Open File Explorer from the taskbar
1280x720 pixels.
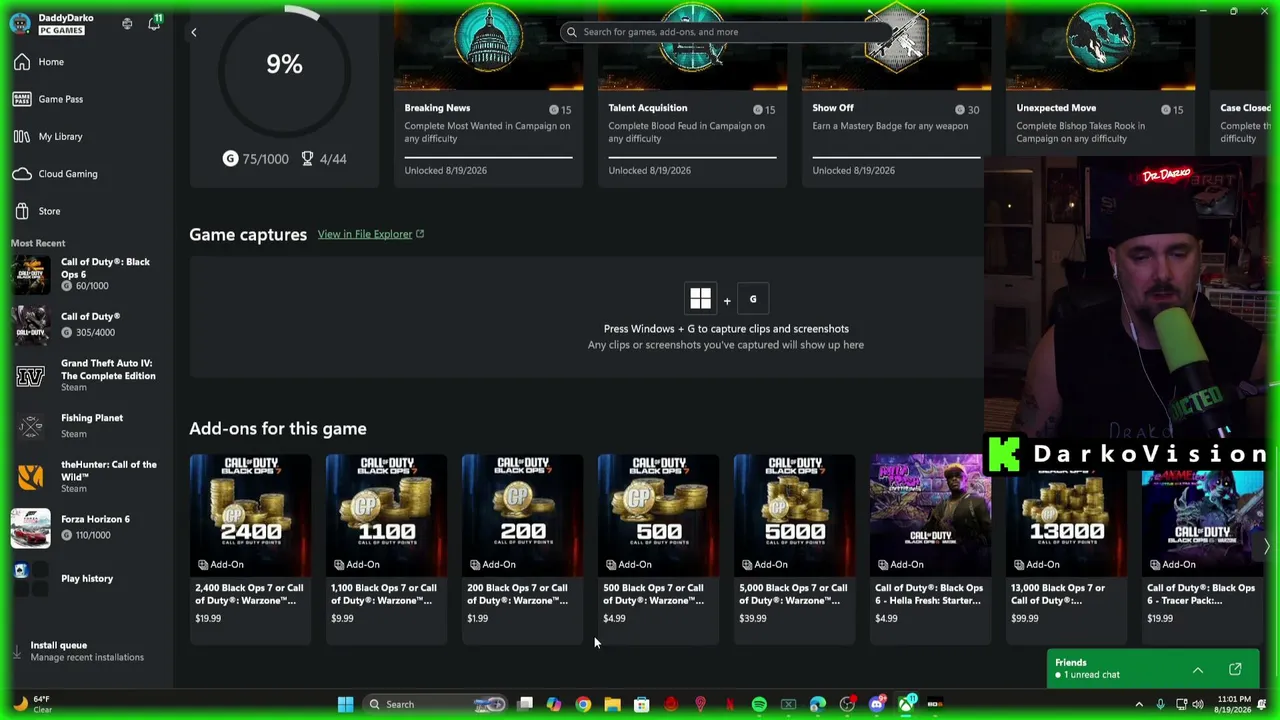[x=612, y=704]
